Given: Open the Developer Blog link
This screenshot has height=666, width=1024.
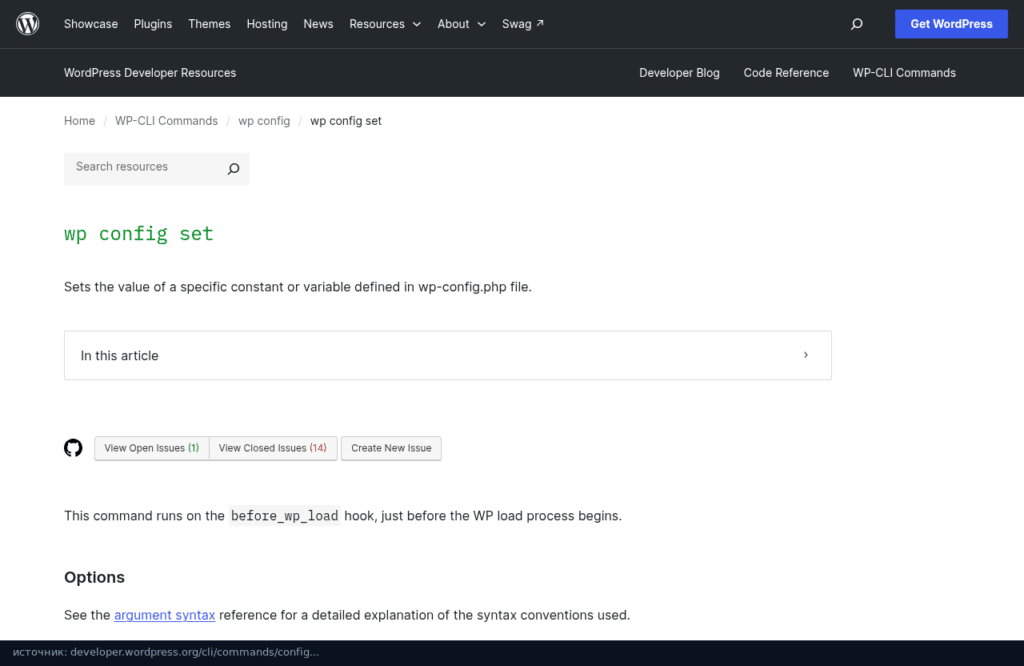Looking at the screenshot, I should 679,72.
